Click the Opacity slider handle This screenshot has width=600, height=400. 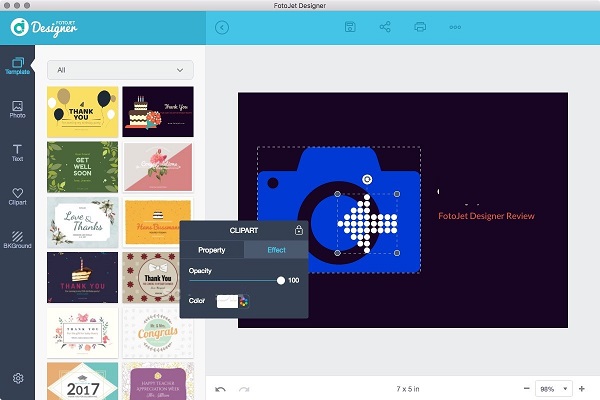pyautogui.click(x=280, y=281)
